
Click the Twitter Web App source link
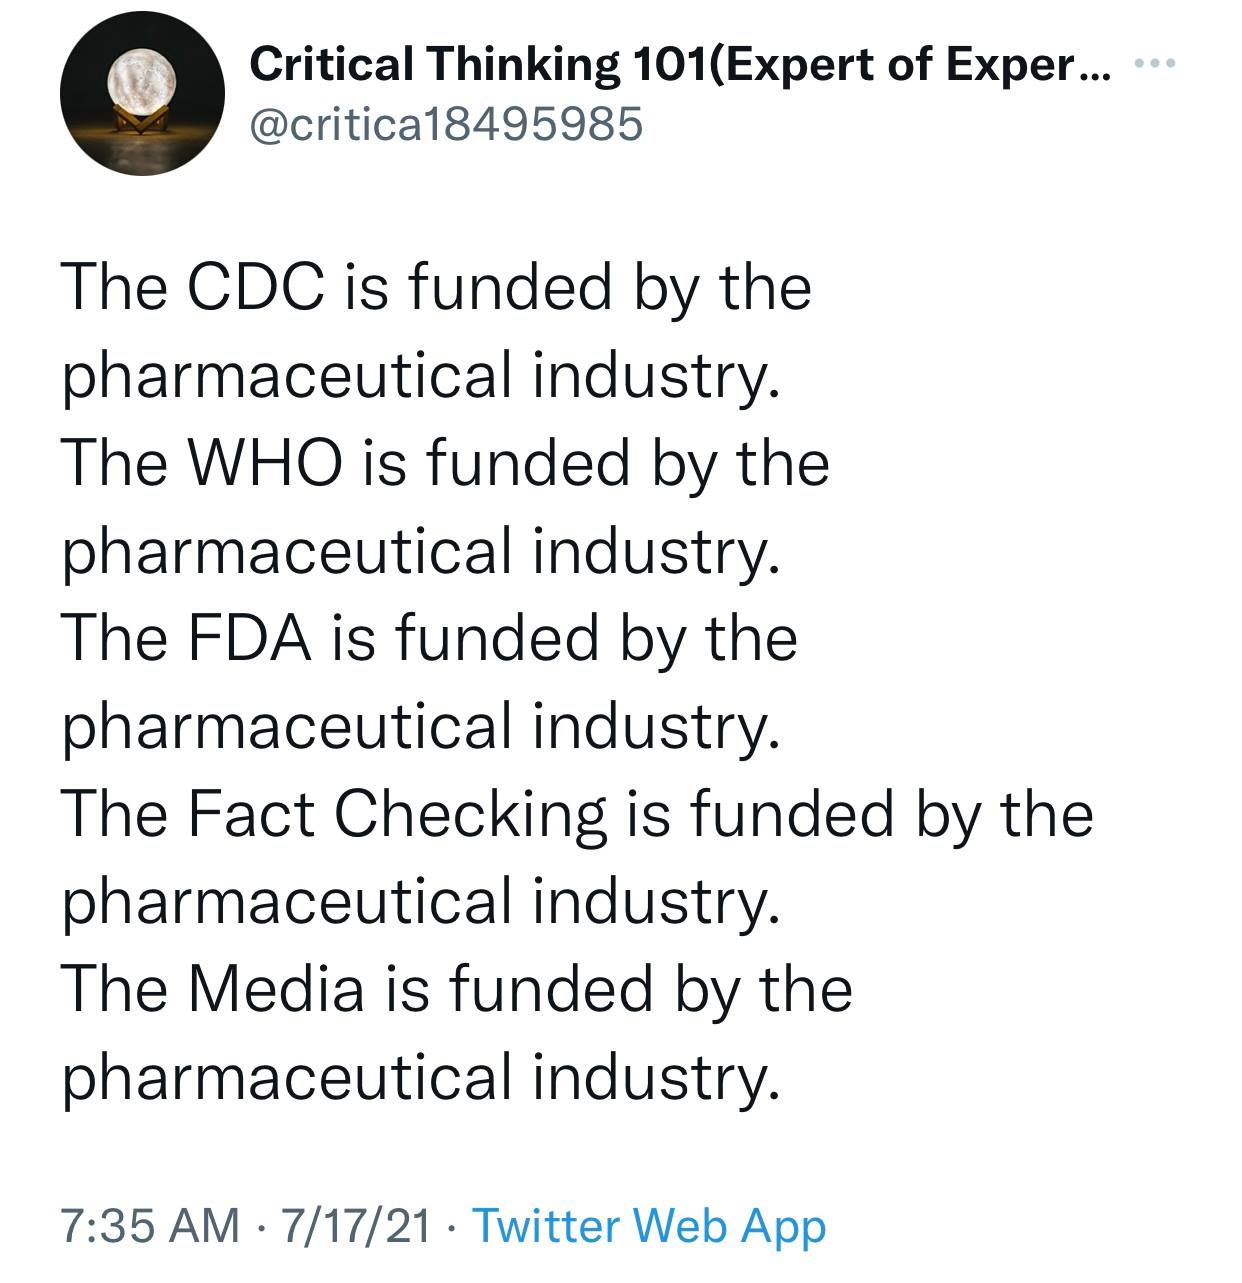point(648,1225)
